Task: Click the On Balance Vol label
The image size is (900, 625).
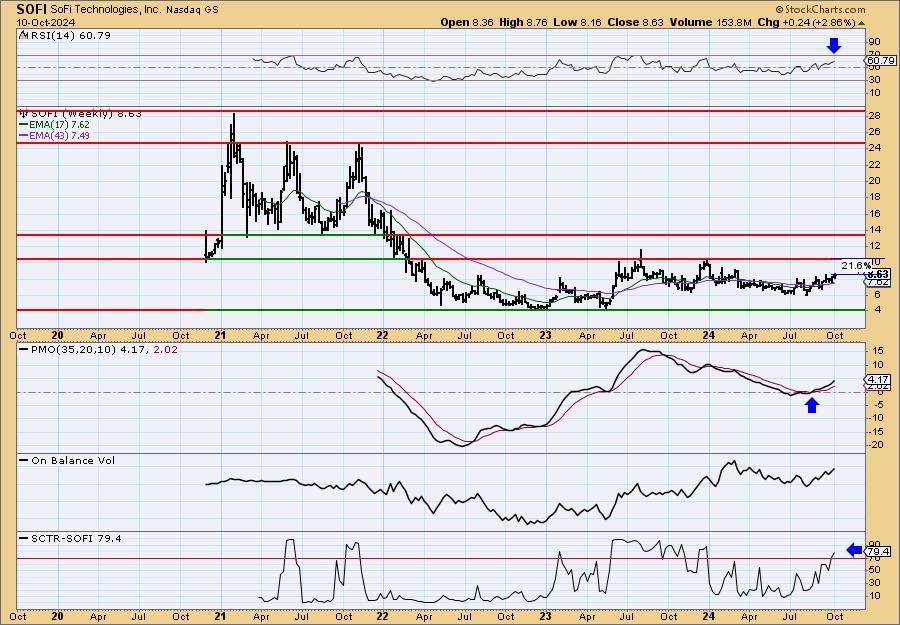Action: pos(73,460)
